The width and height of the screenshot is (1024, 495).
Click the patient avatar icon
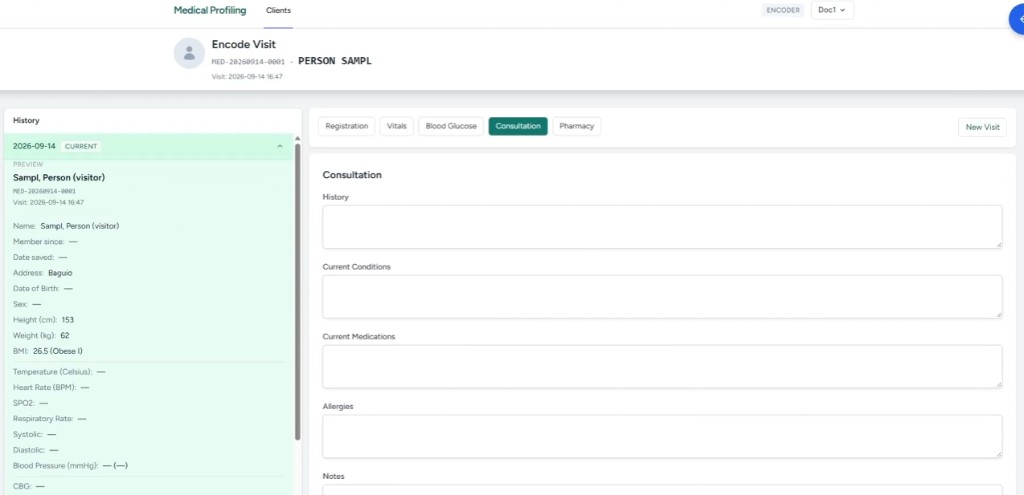(x=189, y=53)
